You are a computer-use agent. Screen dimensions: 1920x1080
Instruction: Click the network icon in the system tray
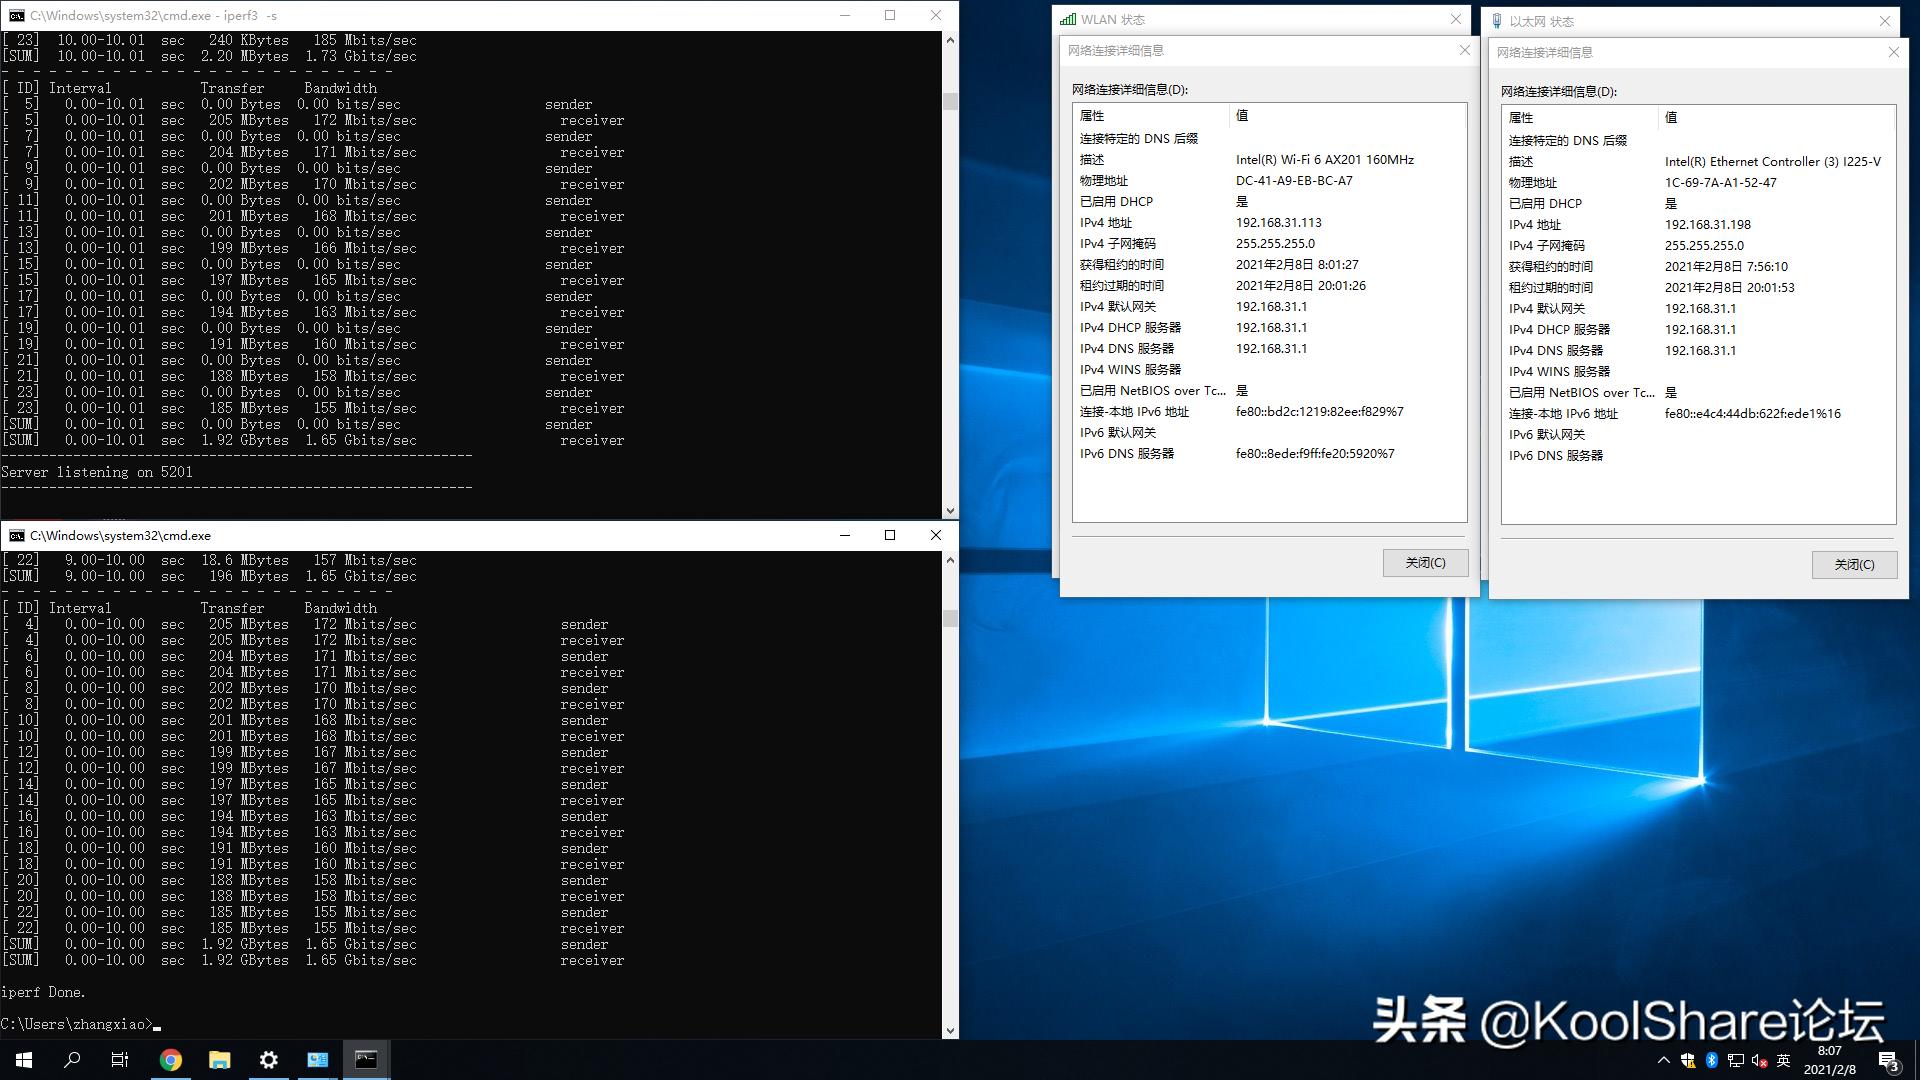[1736, 1060]
